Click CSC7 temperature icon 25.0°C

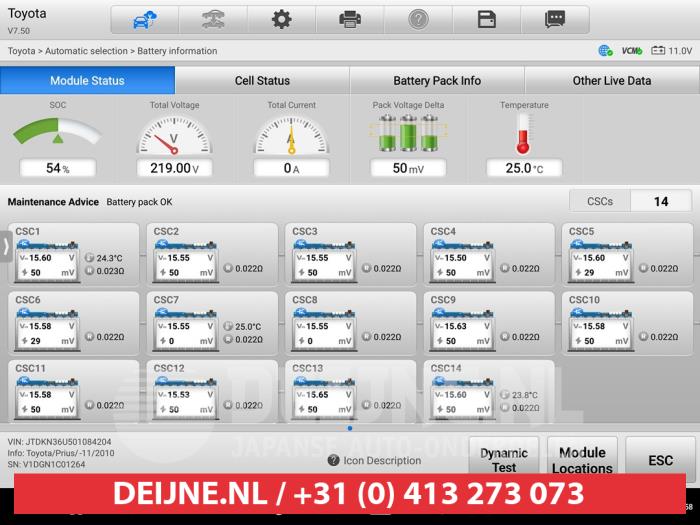coord(228,326)
